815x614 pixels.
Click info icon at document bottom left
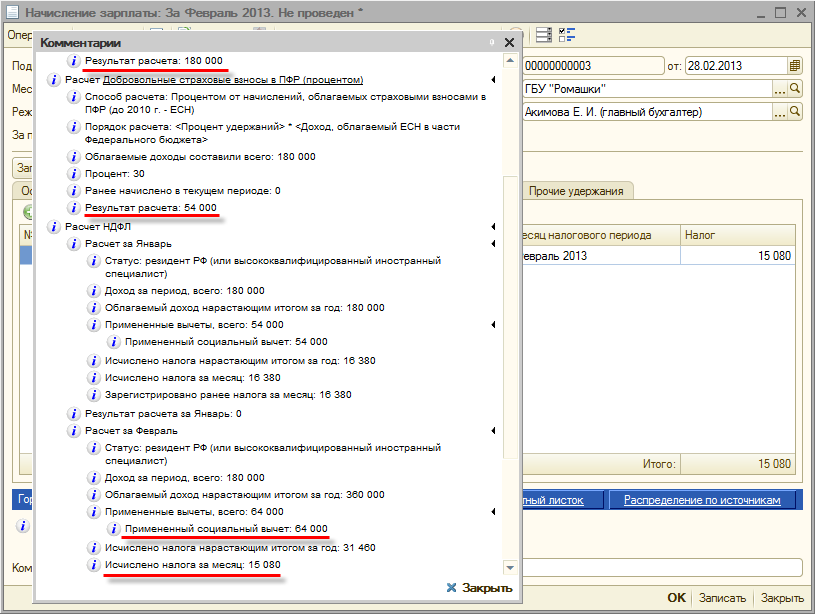(x=22, y=526)
